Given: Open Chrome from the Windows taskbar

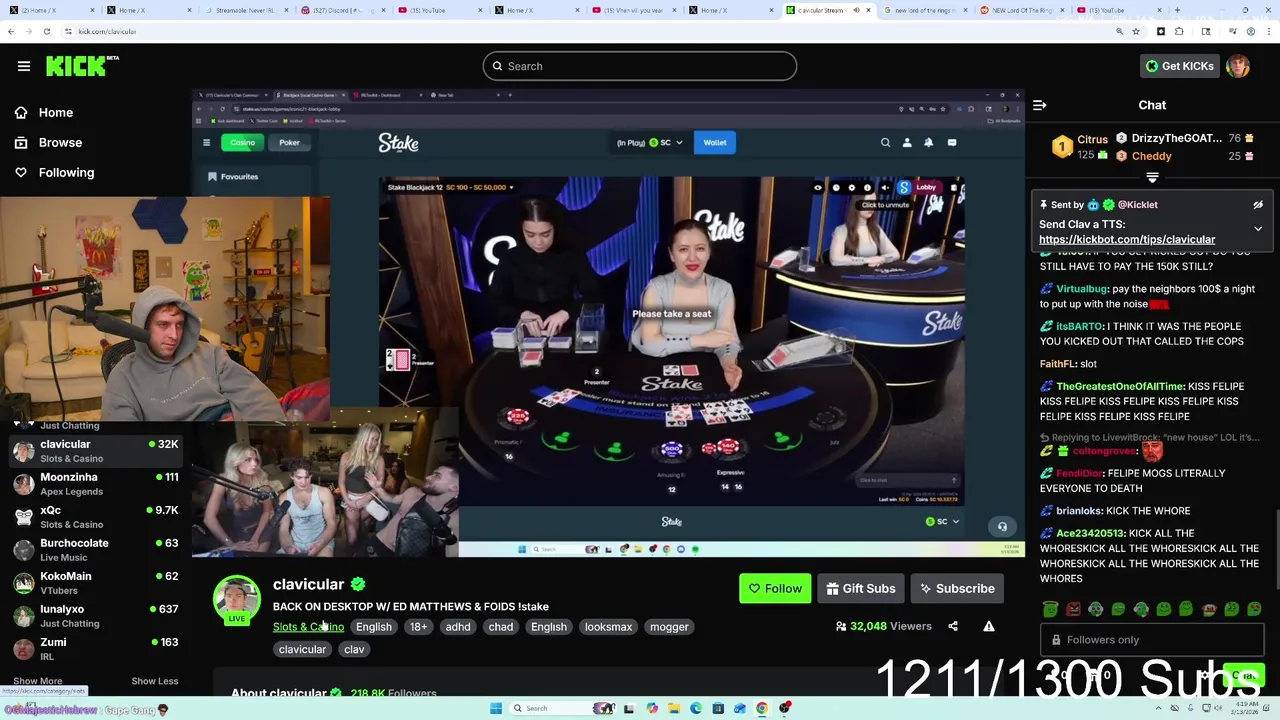Looking at the screenshot, I should [x=762, y=709].
